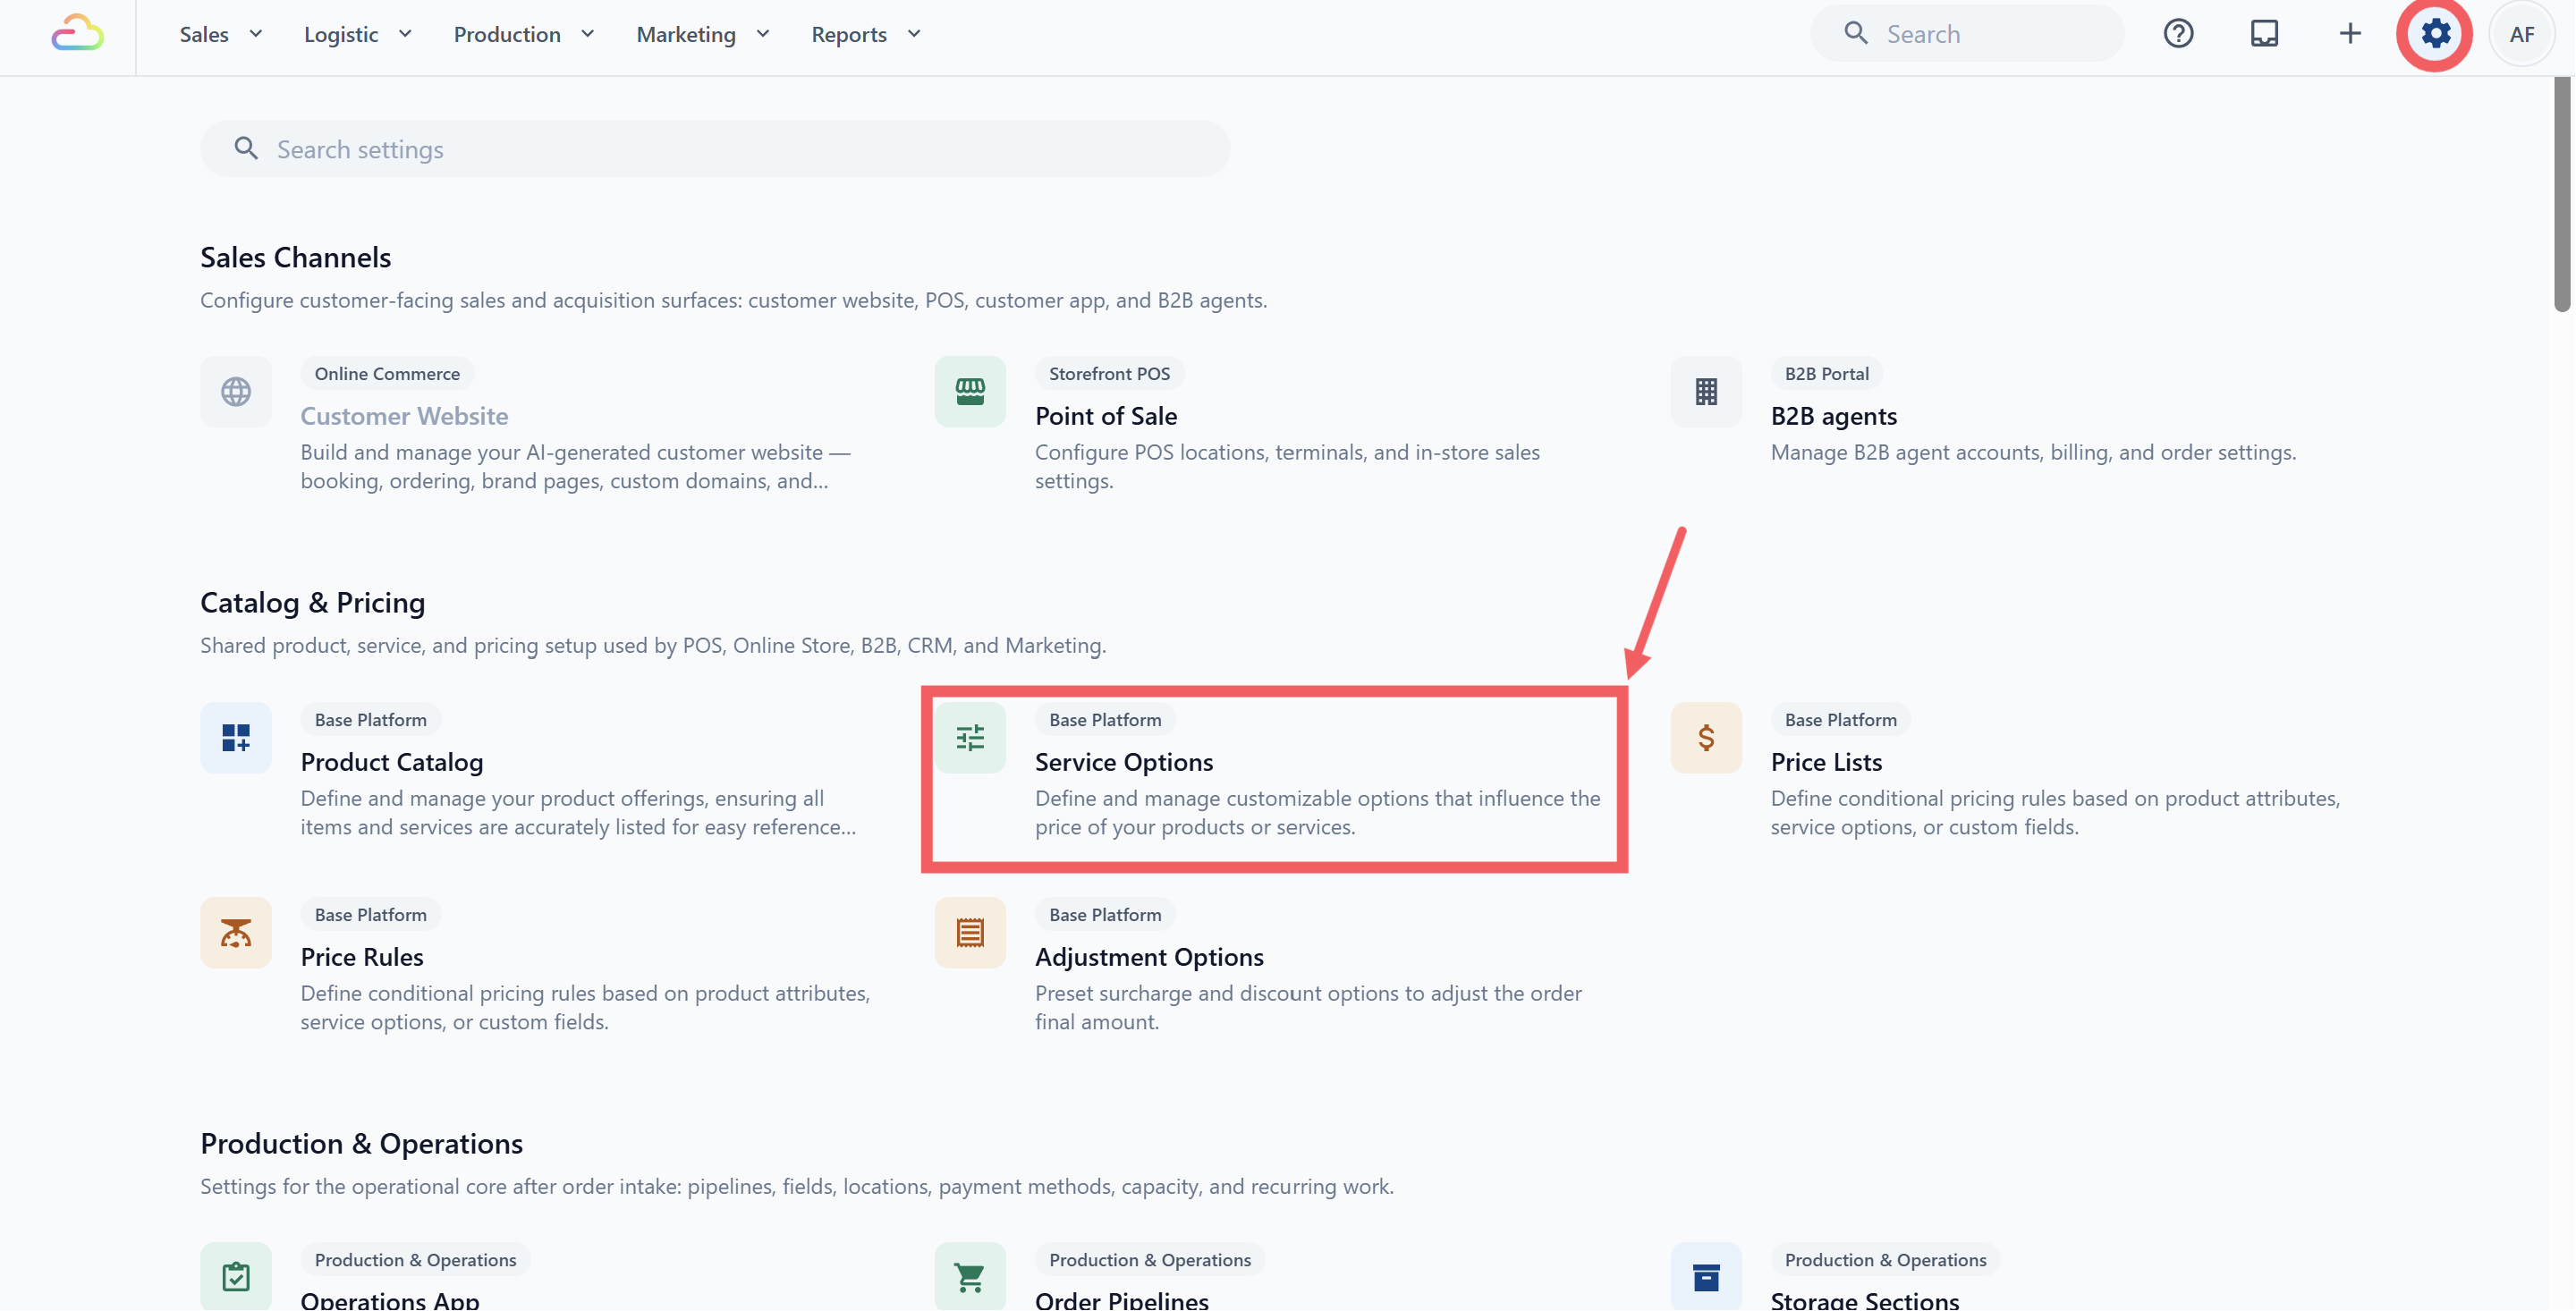2576x1311 pixels.
Task: Click the Product Catalog grid-plus icon
Action: point(236,737)
